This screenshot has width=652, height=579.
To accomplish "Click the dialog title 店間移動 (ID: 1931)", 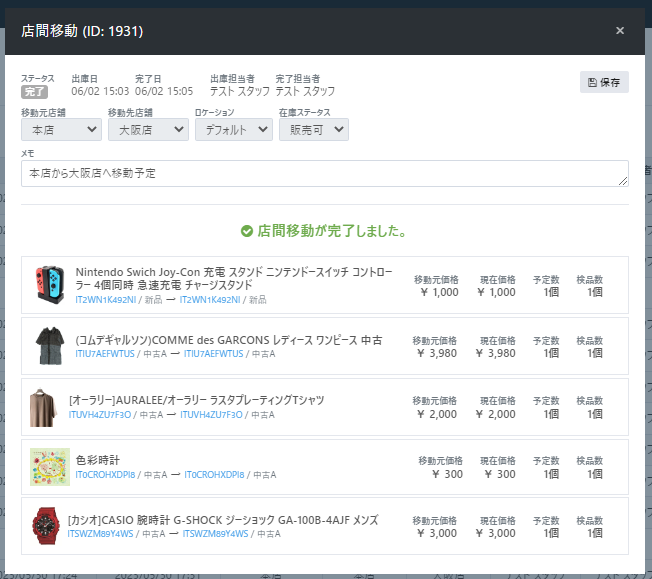I will pos(82,31).
